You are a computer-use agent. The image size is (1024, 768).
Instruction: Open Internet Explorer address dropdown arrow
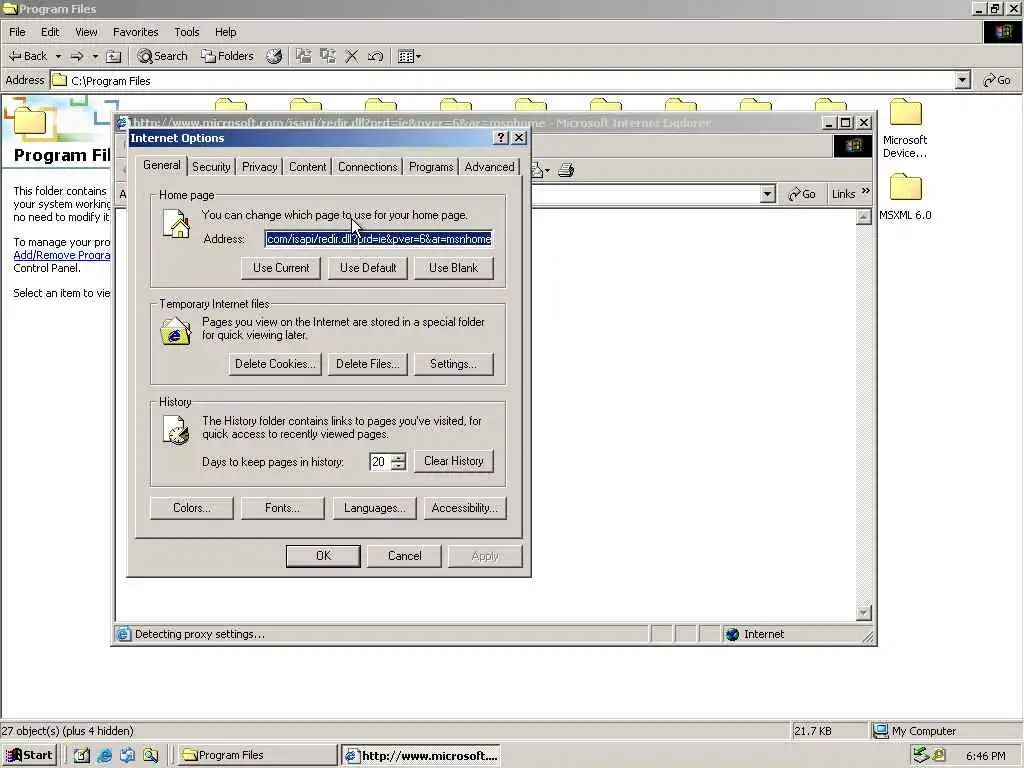(768, 194)
